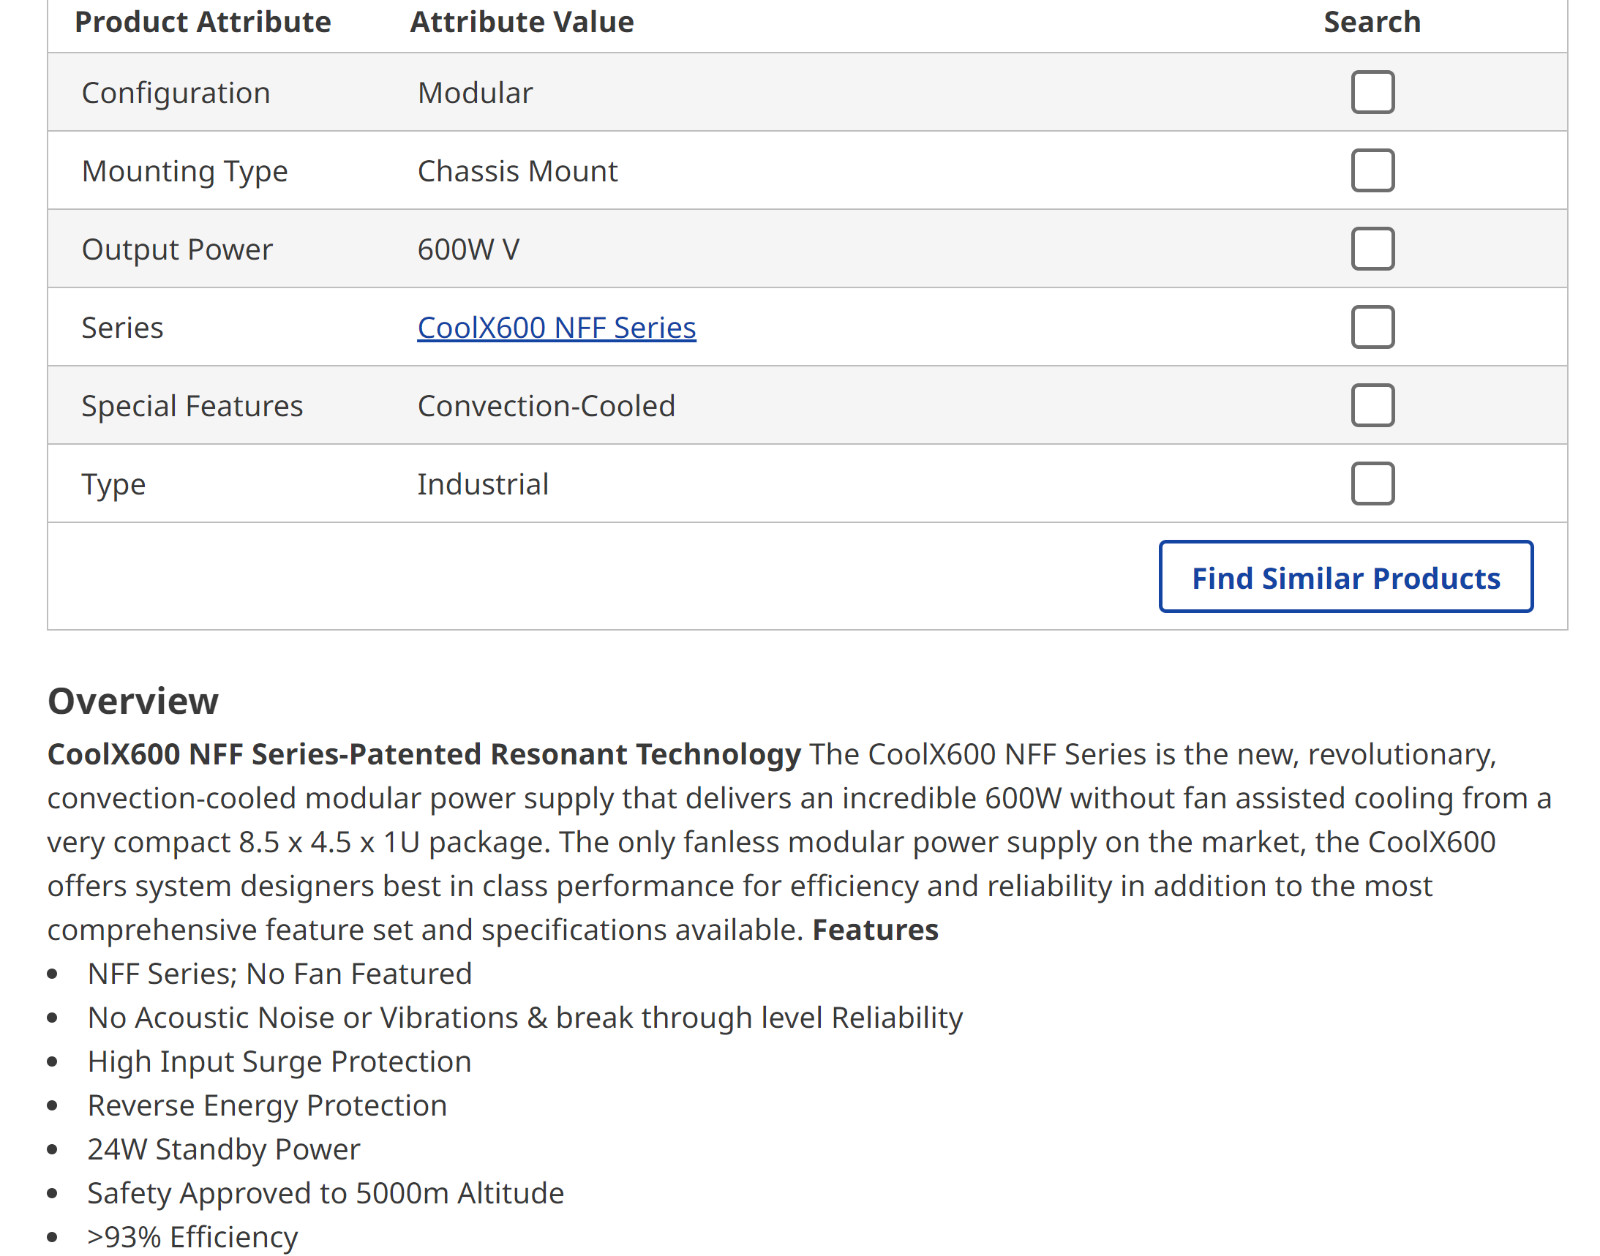The width and height of the screenshot is (1600, 1256).
Task: Mark the Type Industrial search checkbox
Action: click(x=1372, y=484)
